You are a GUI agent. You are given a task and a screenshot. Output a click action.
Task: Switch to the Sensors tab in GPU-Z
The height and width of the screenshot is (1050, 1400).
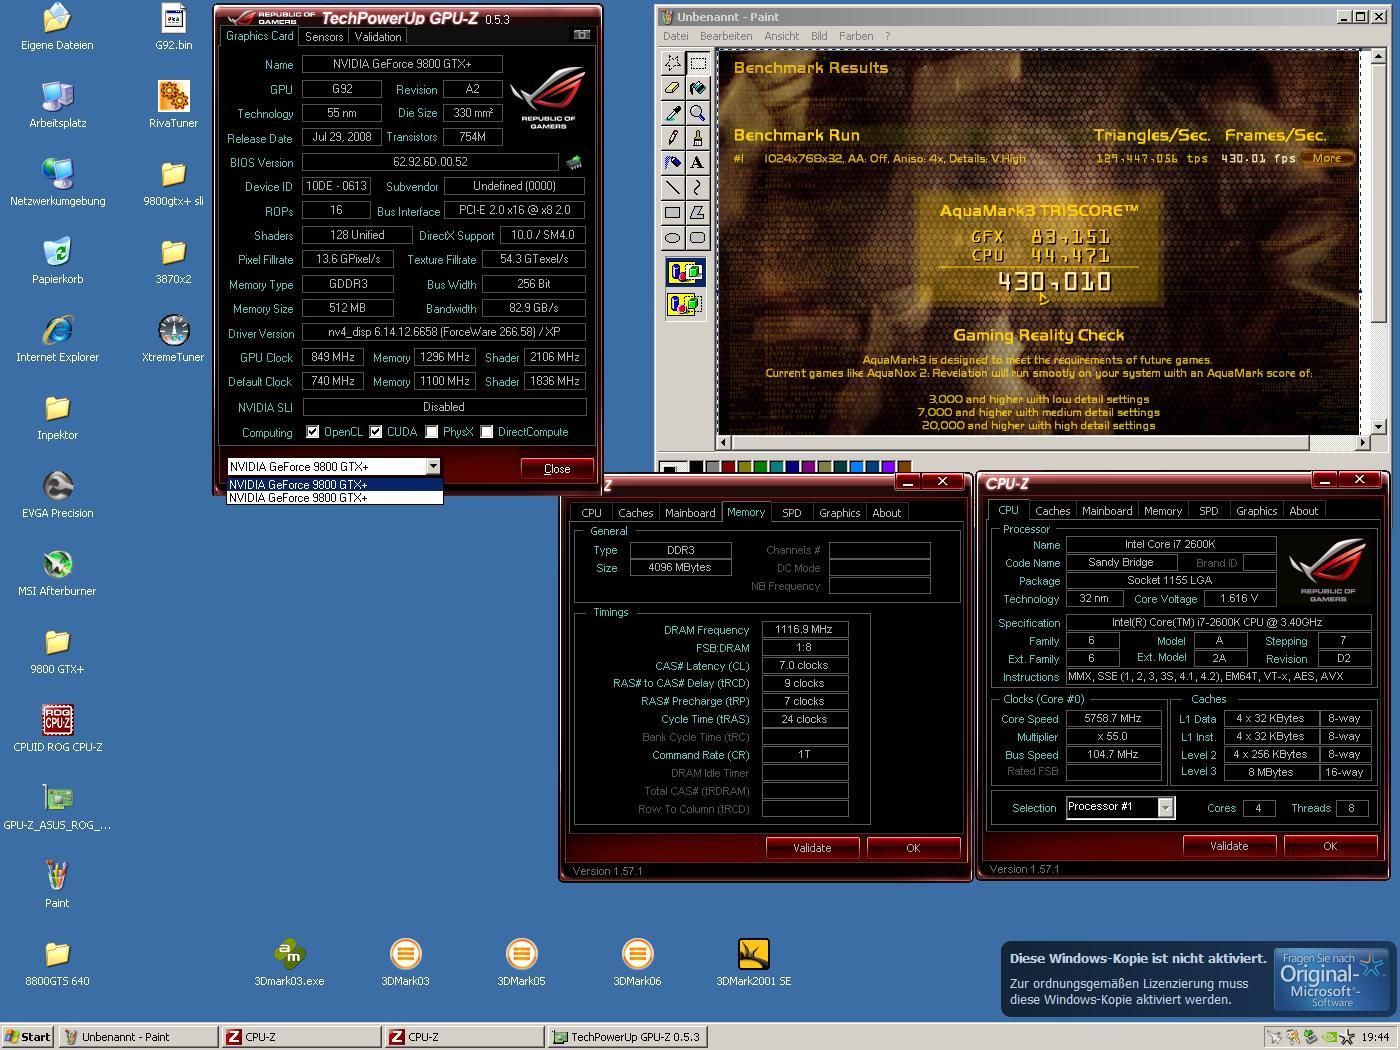point(324,36)
